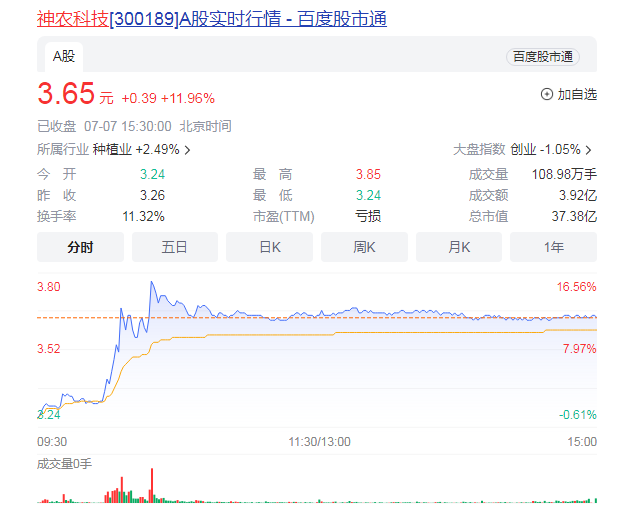Screen dimensions: 632x516
Task: Open the 神农科技 A股实时行情 title link
Action: [x=211, y=19]
